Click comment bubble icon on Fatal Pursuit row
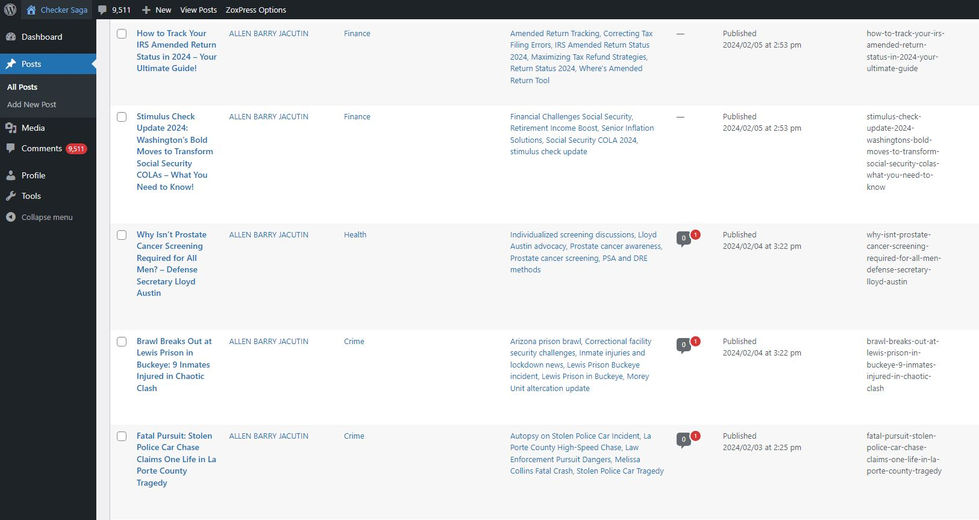Viewport: 979px width, 520px height. click(684, 439)
